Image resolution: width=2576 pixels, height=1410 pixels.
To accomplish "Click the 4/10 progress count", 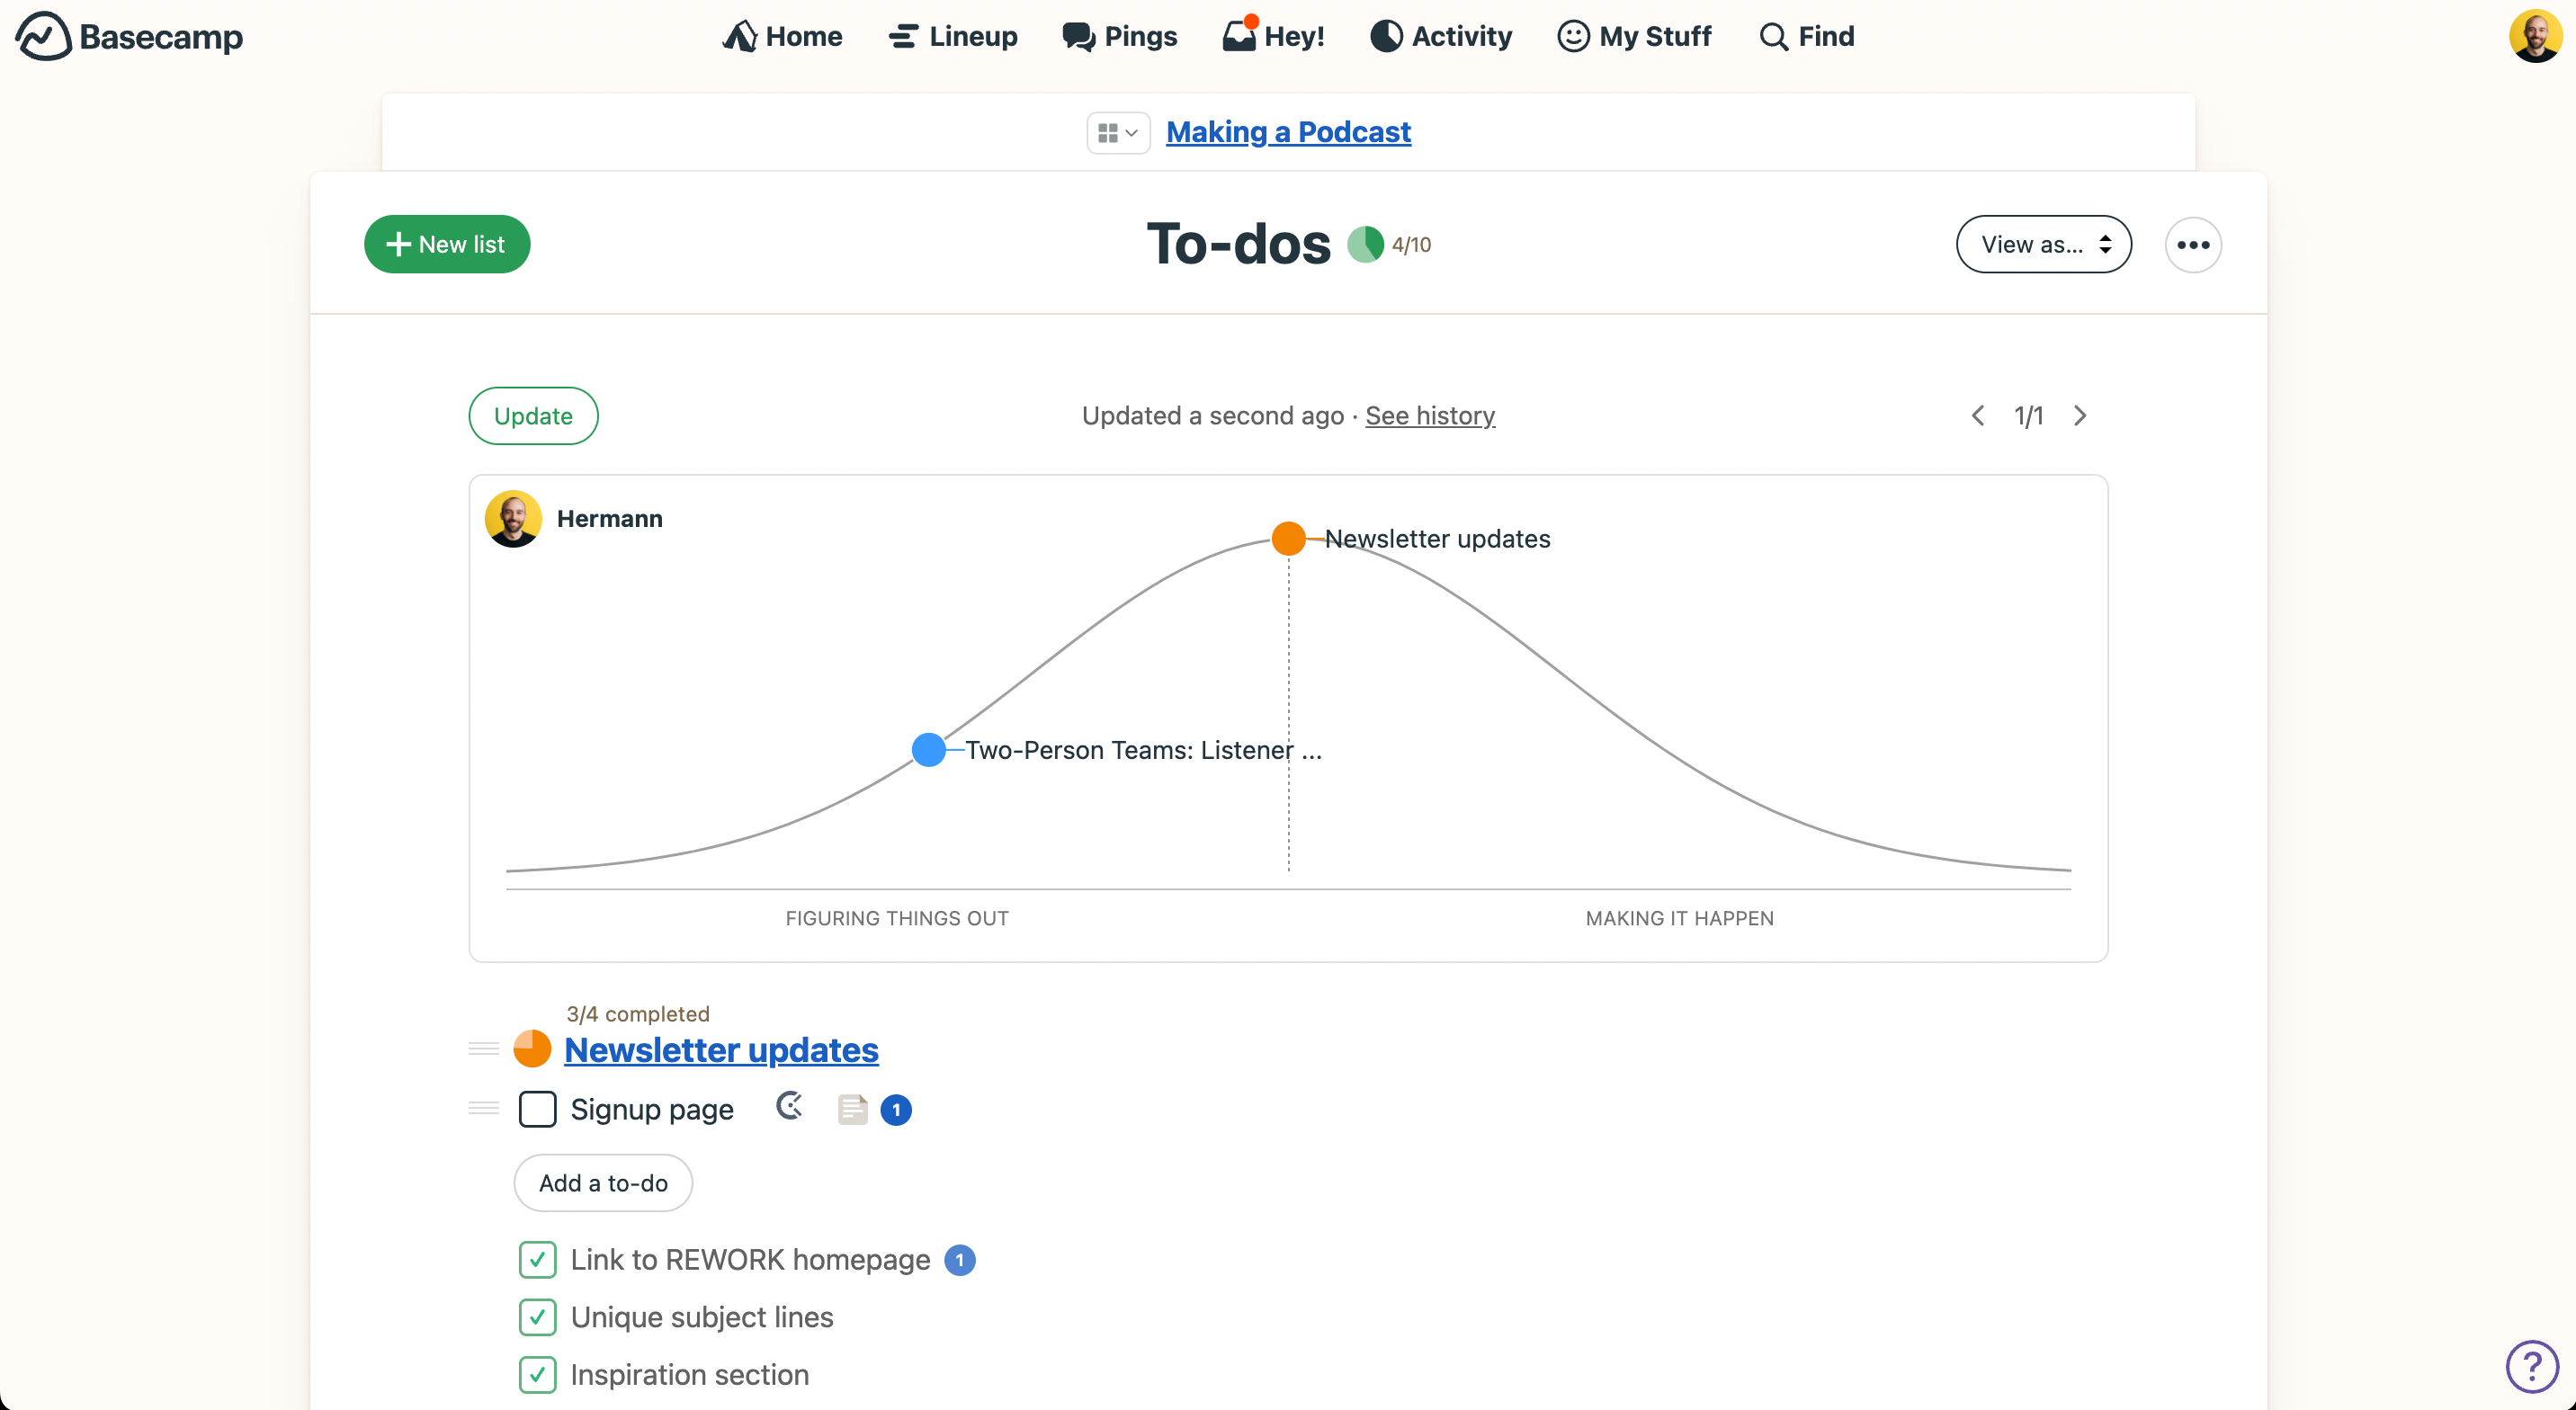I will tap(1411, 245).
